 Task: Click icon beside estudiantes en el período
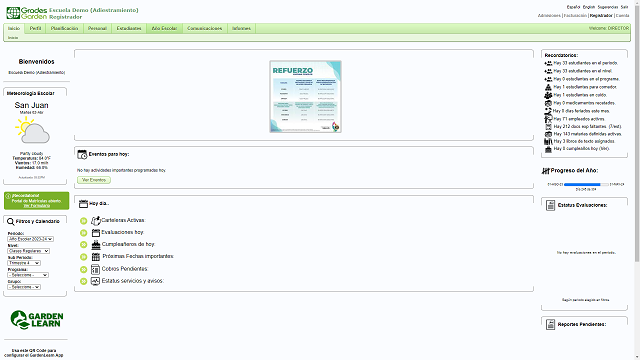(548, 63)
